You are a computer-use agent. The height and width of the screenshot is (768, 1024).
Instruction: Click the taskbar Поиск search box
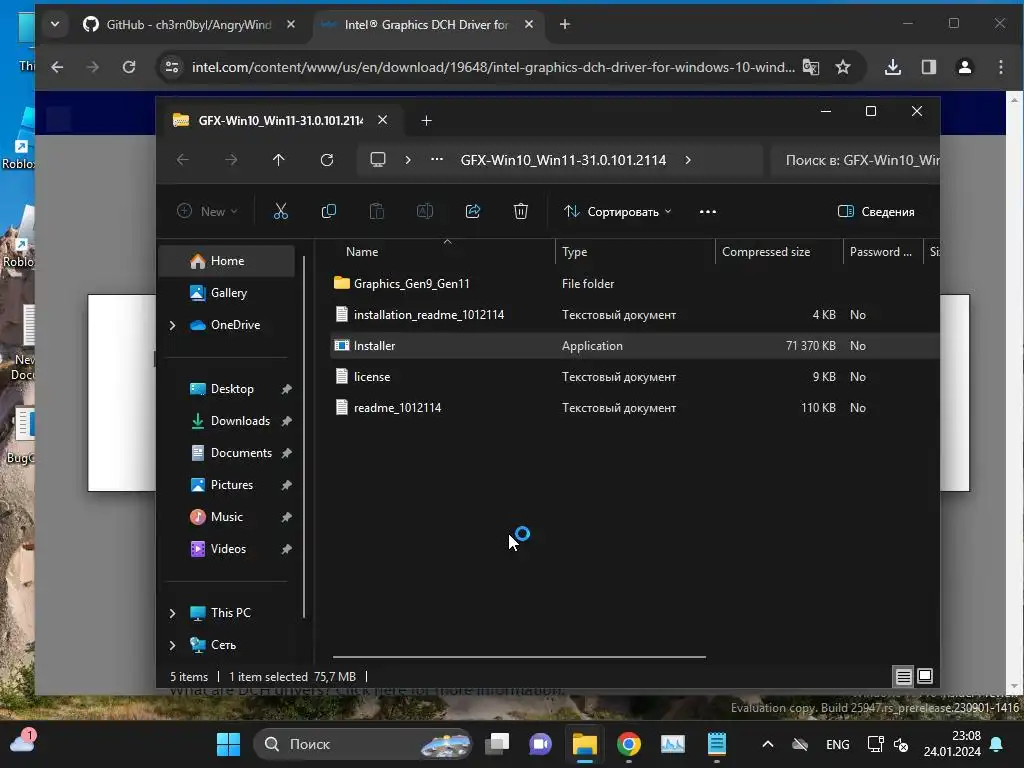[x=362, y=744]
